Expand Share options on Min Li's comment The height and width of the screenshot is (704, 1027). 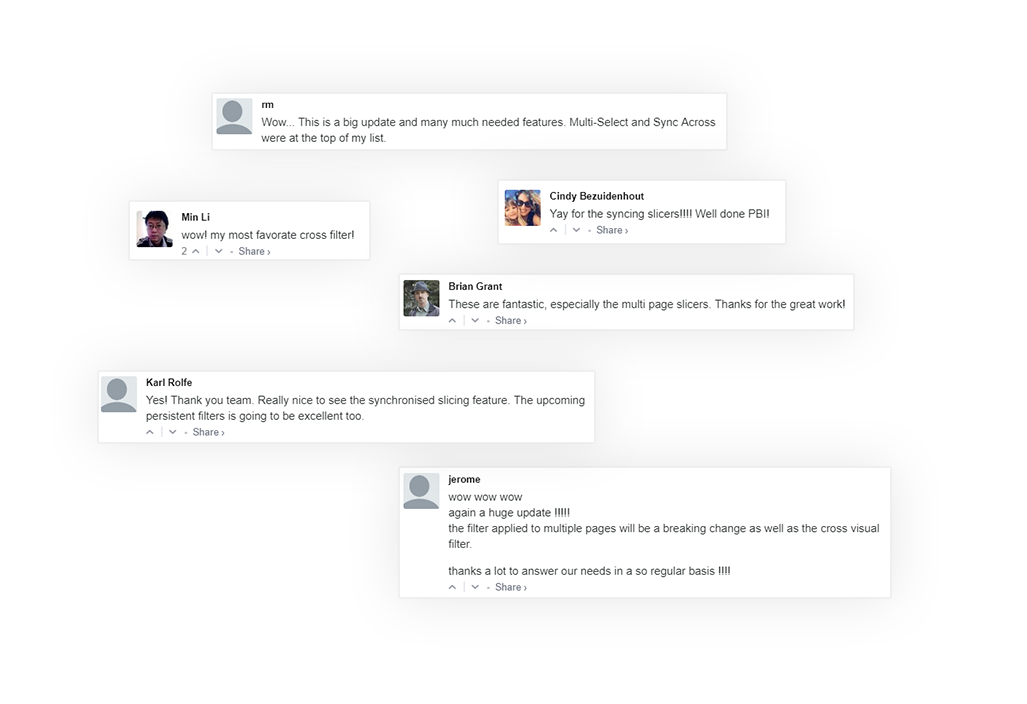coord(254,251)
